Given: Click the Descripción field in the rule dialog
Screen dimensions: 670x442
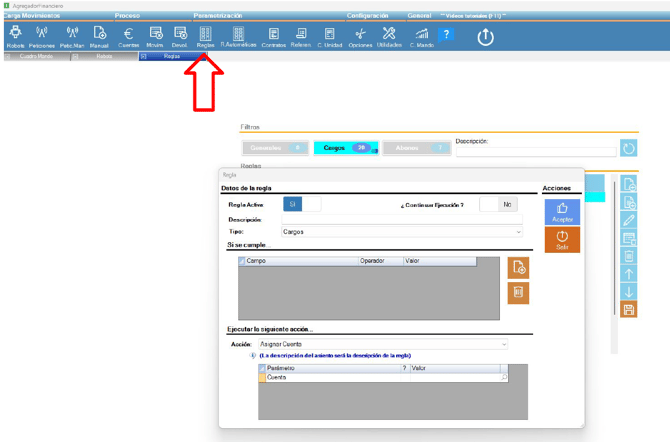Looking at the screenshot, I should tap(400, 219).
